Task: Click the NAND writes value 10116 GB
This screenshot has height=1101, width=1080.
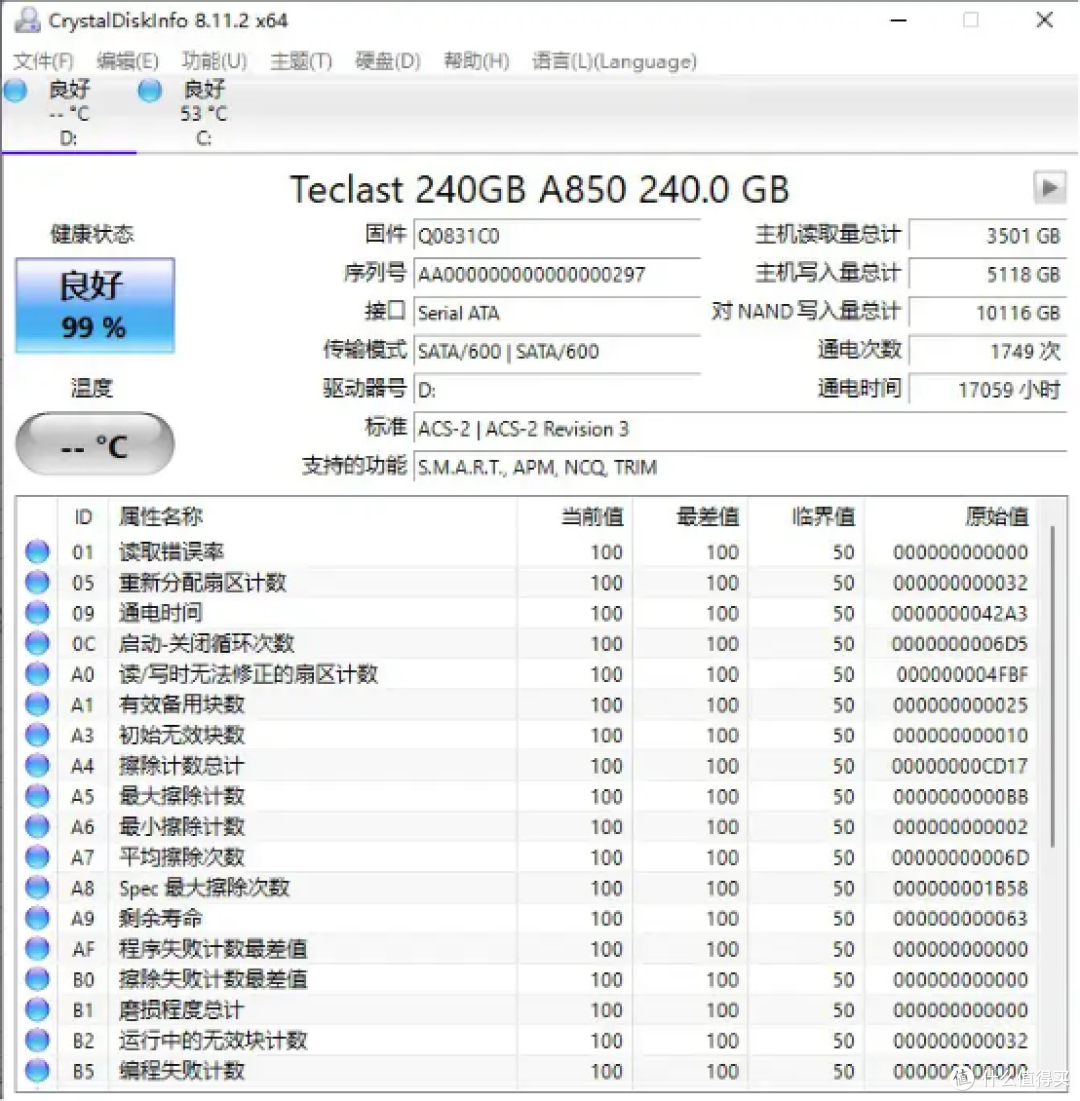Action: (x=987, y=313)
